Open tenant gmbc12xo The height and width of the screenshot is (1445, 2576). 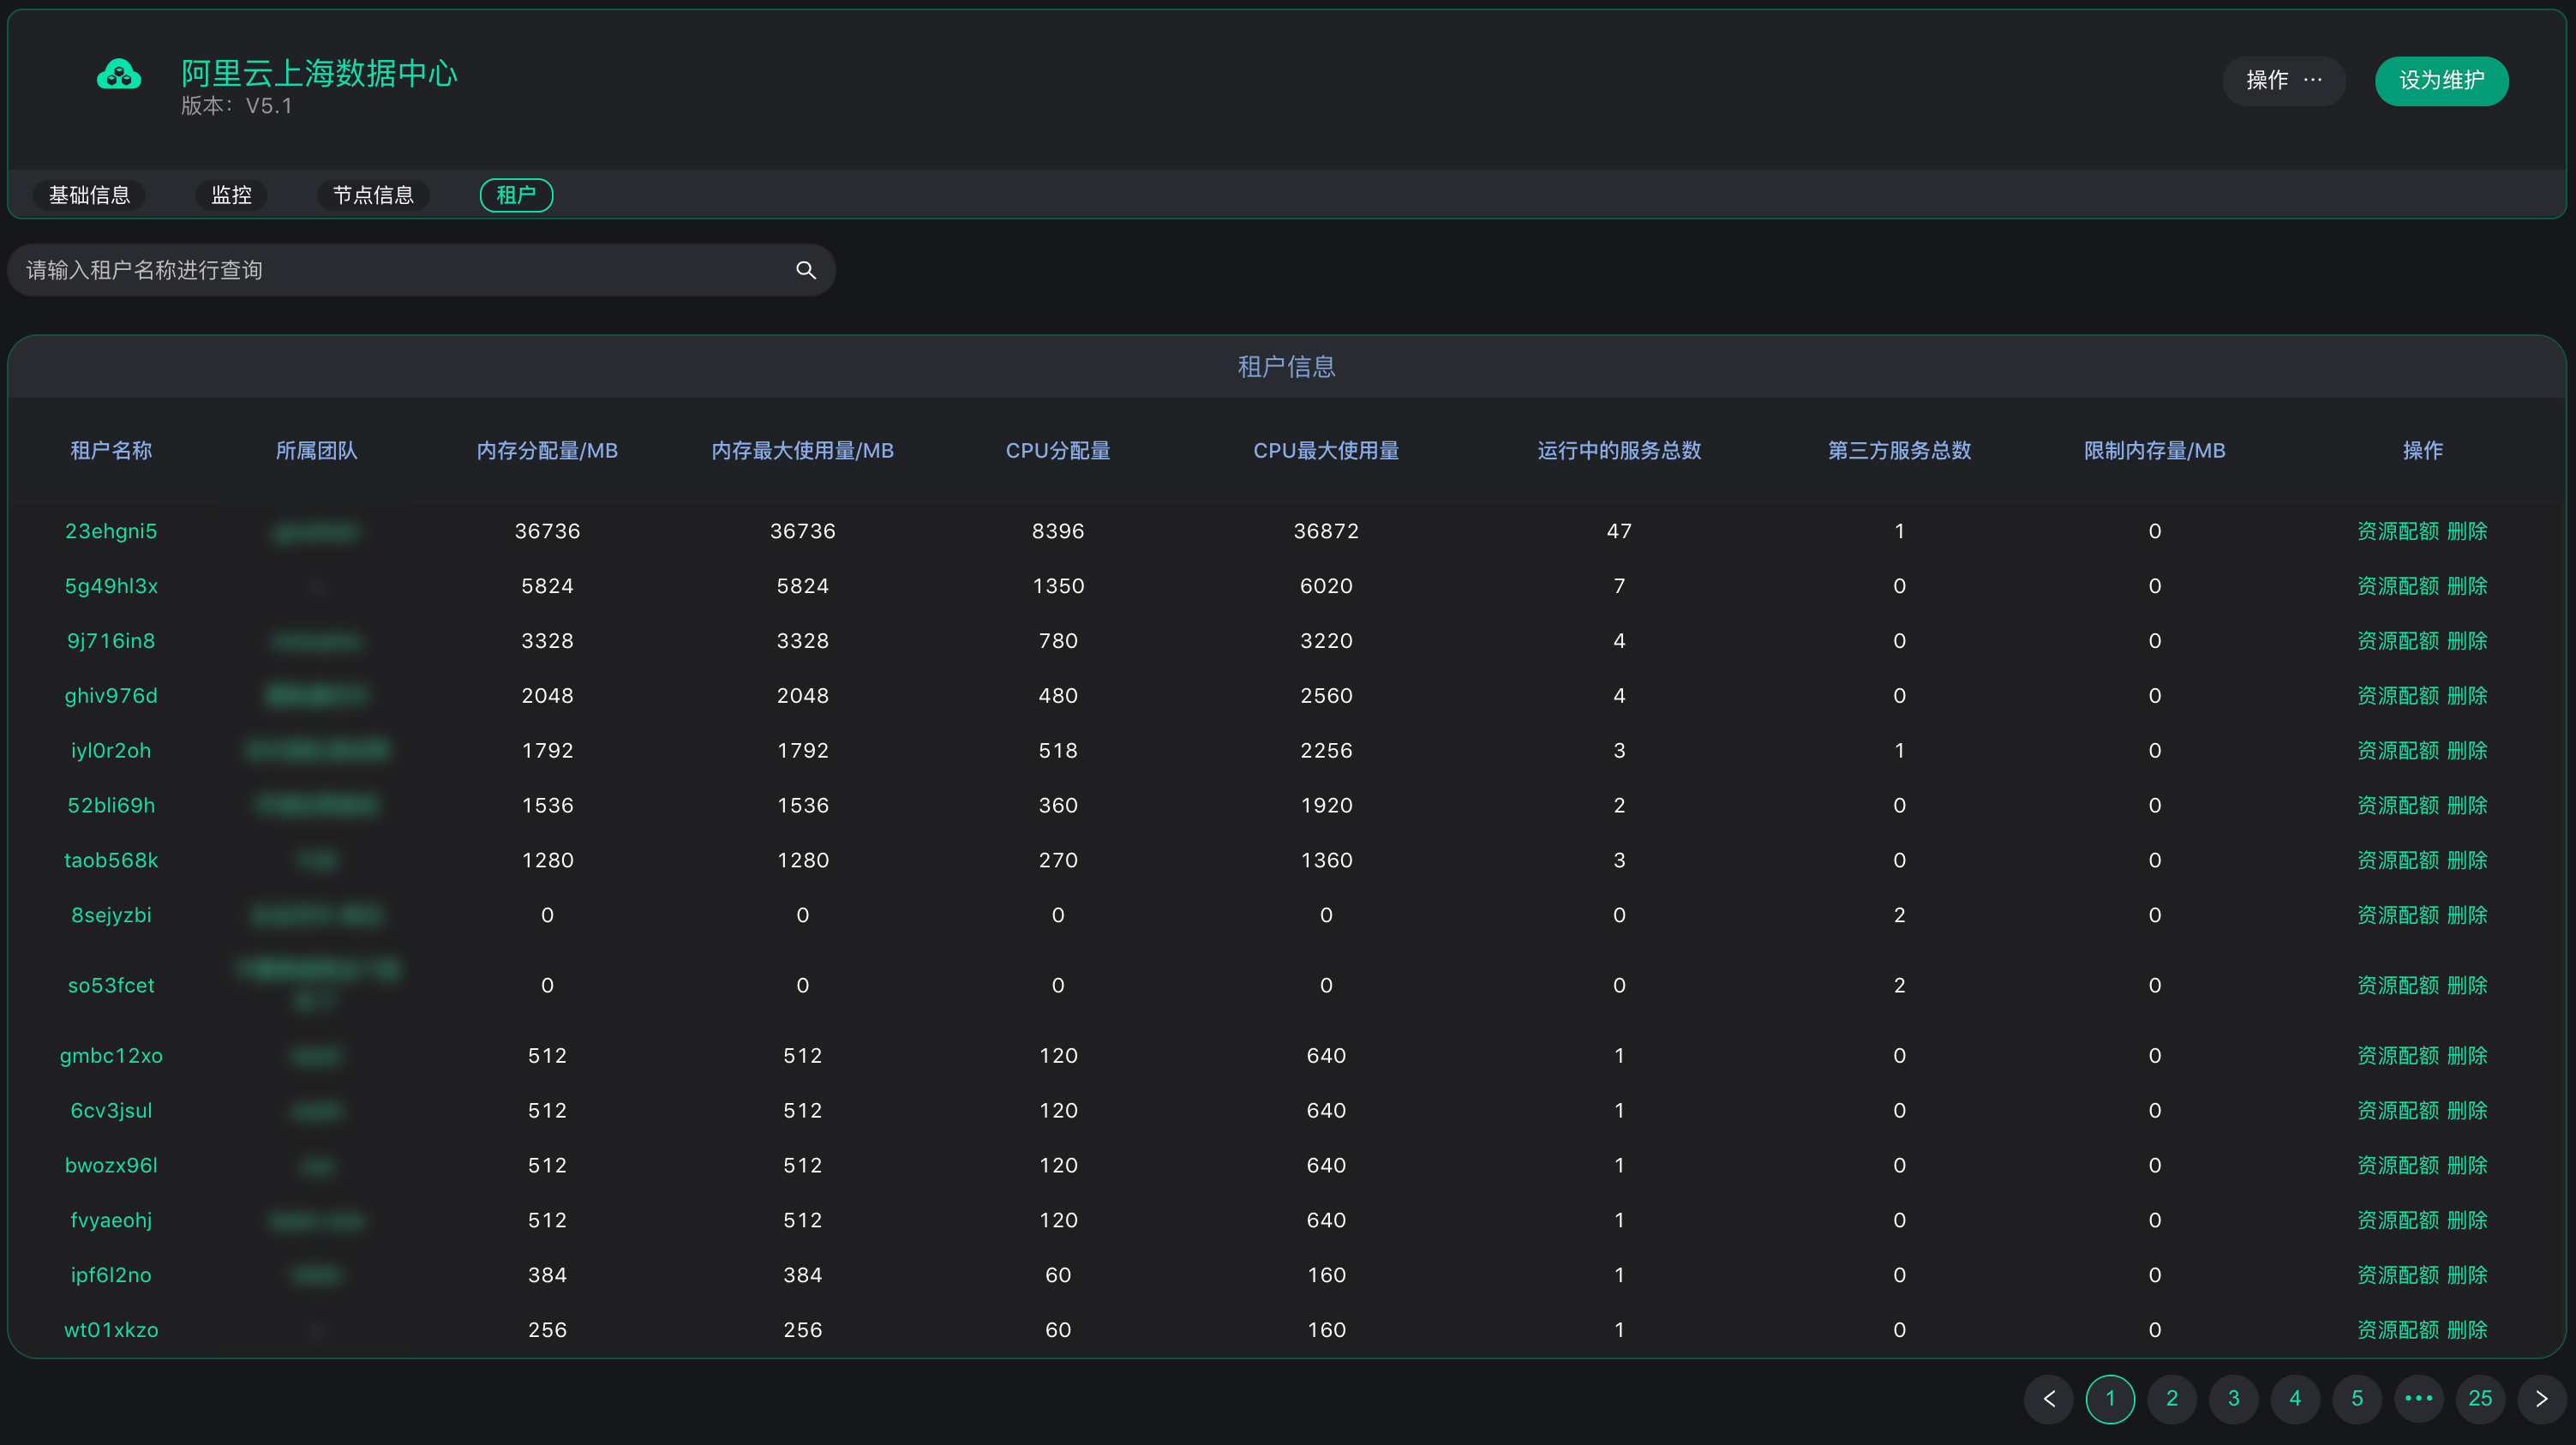111,1056
